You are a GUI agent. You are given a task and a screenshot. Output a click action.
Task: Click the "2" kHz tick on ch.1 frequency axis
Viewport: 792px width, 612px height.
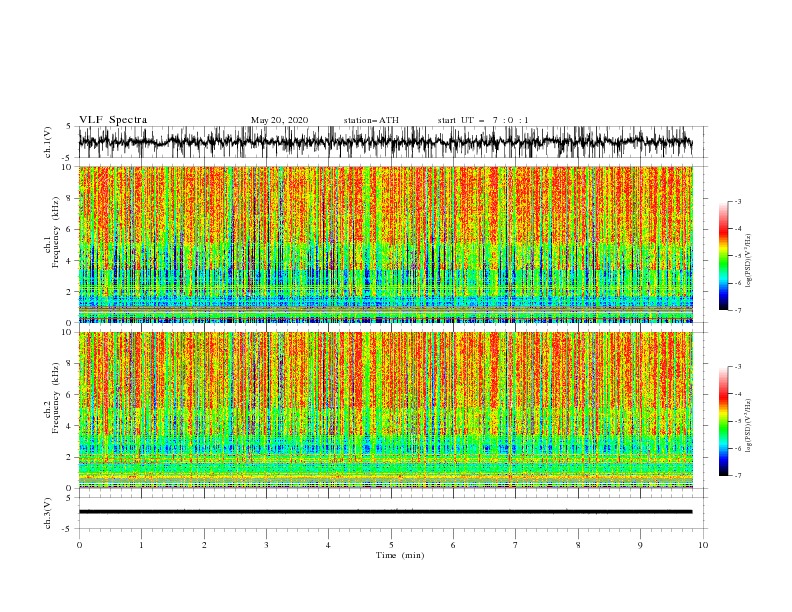71,292
